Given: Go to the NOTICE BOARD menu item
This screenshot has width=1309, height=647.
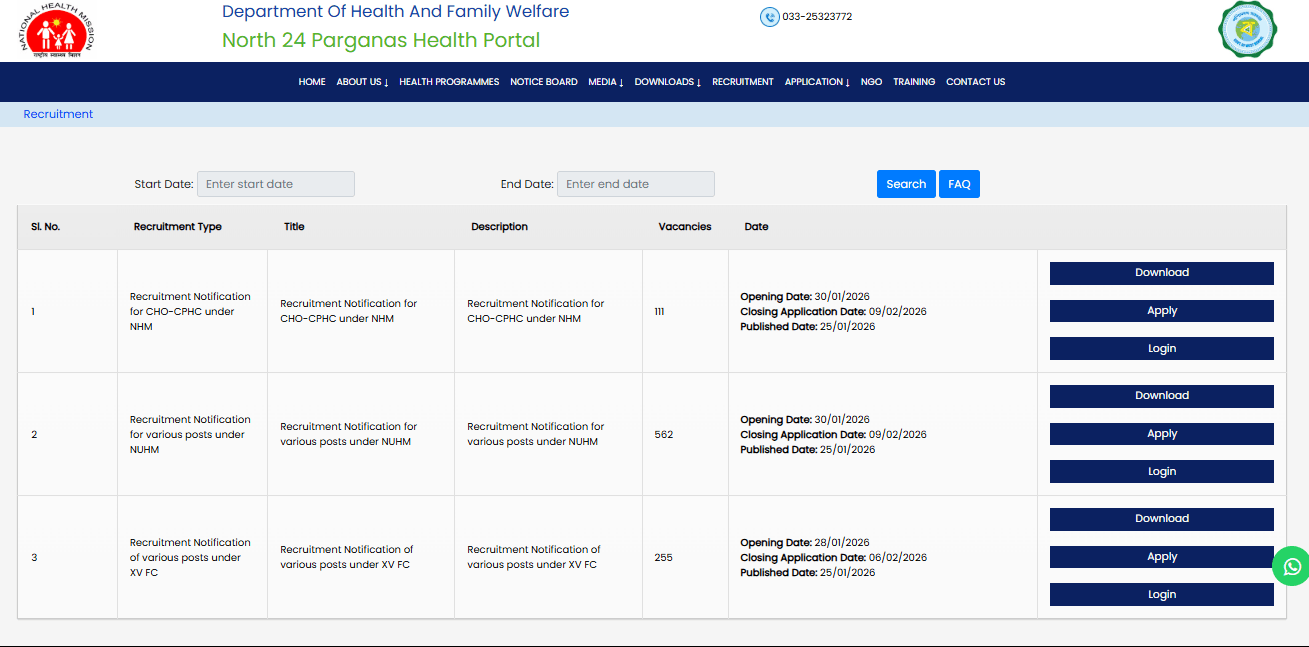Looking at the screenshot, I should tap(543, 82).
